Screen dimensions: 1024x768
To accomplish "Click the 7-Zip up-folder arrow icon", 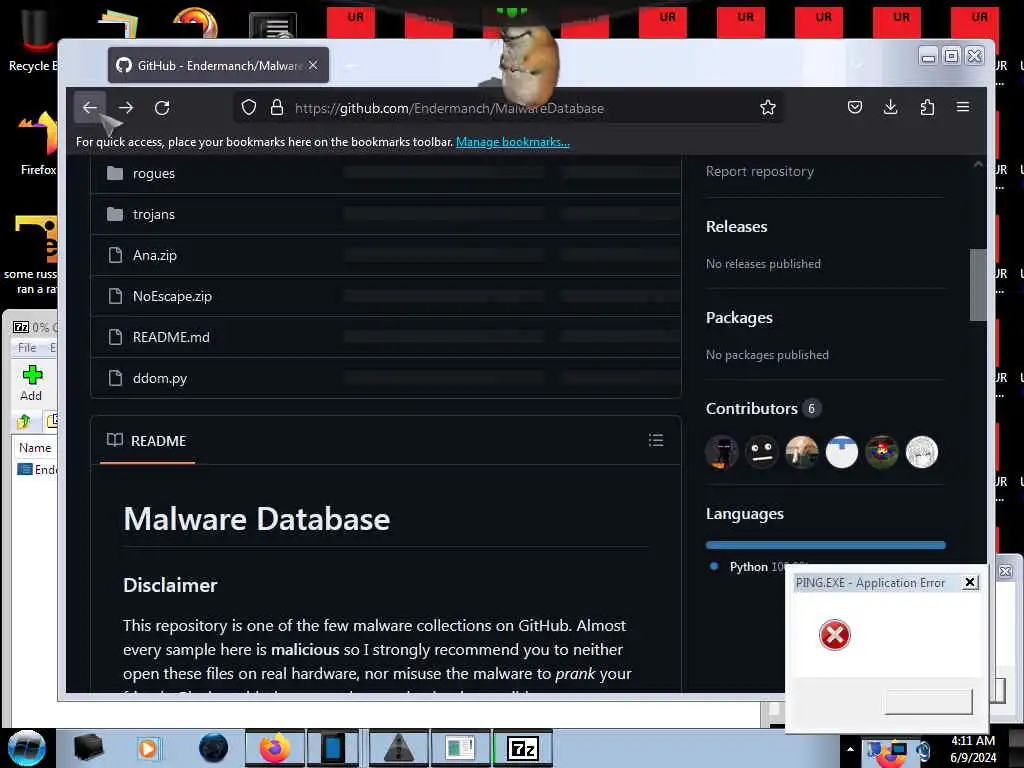I will click(x=24, y=421).
